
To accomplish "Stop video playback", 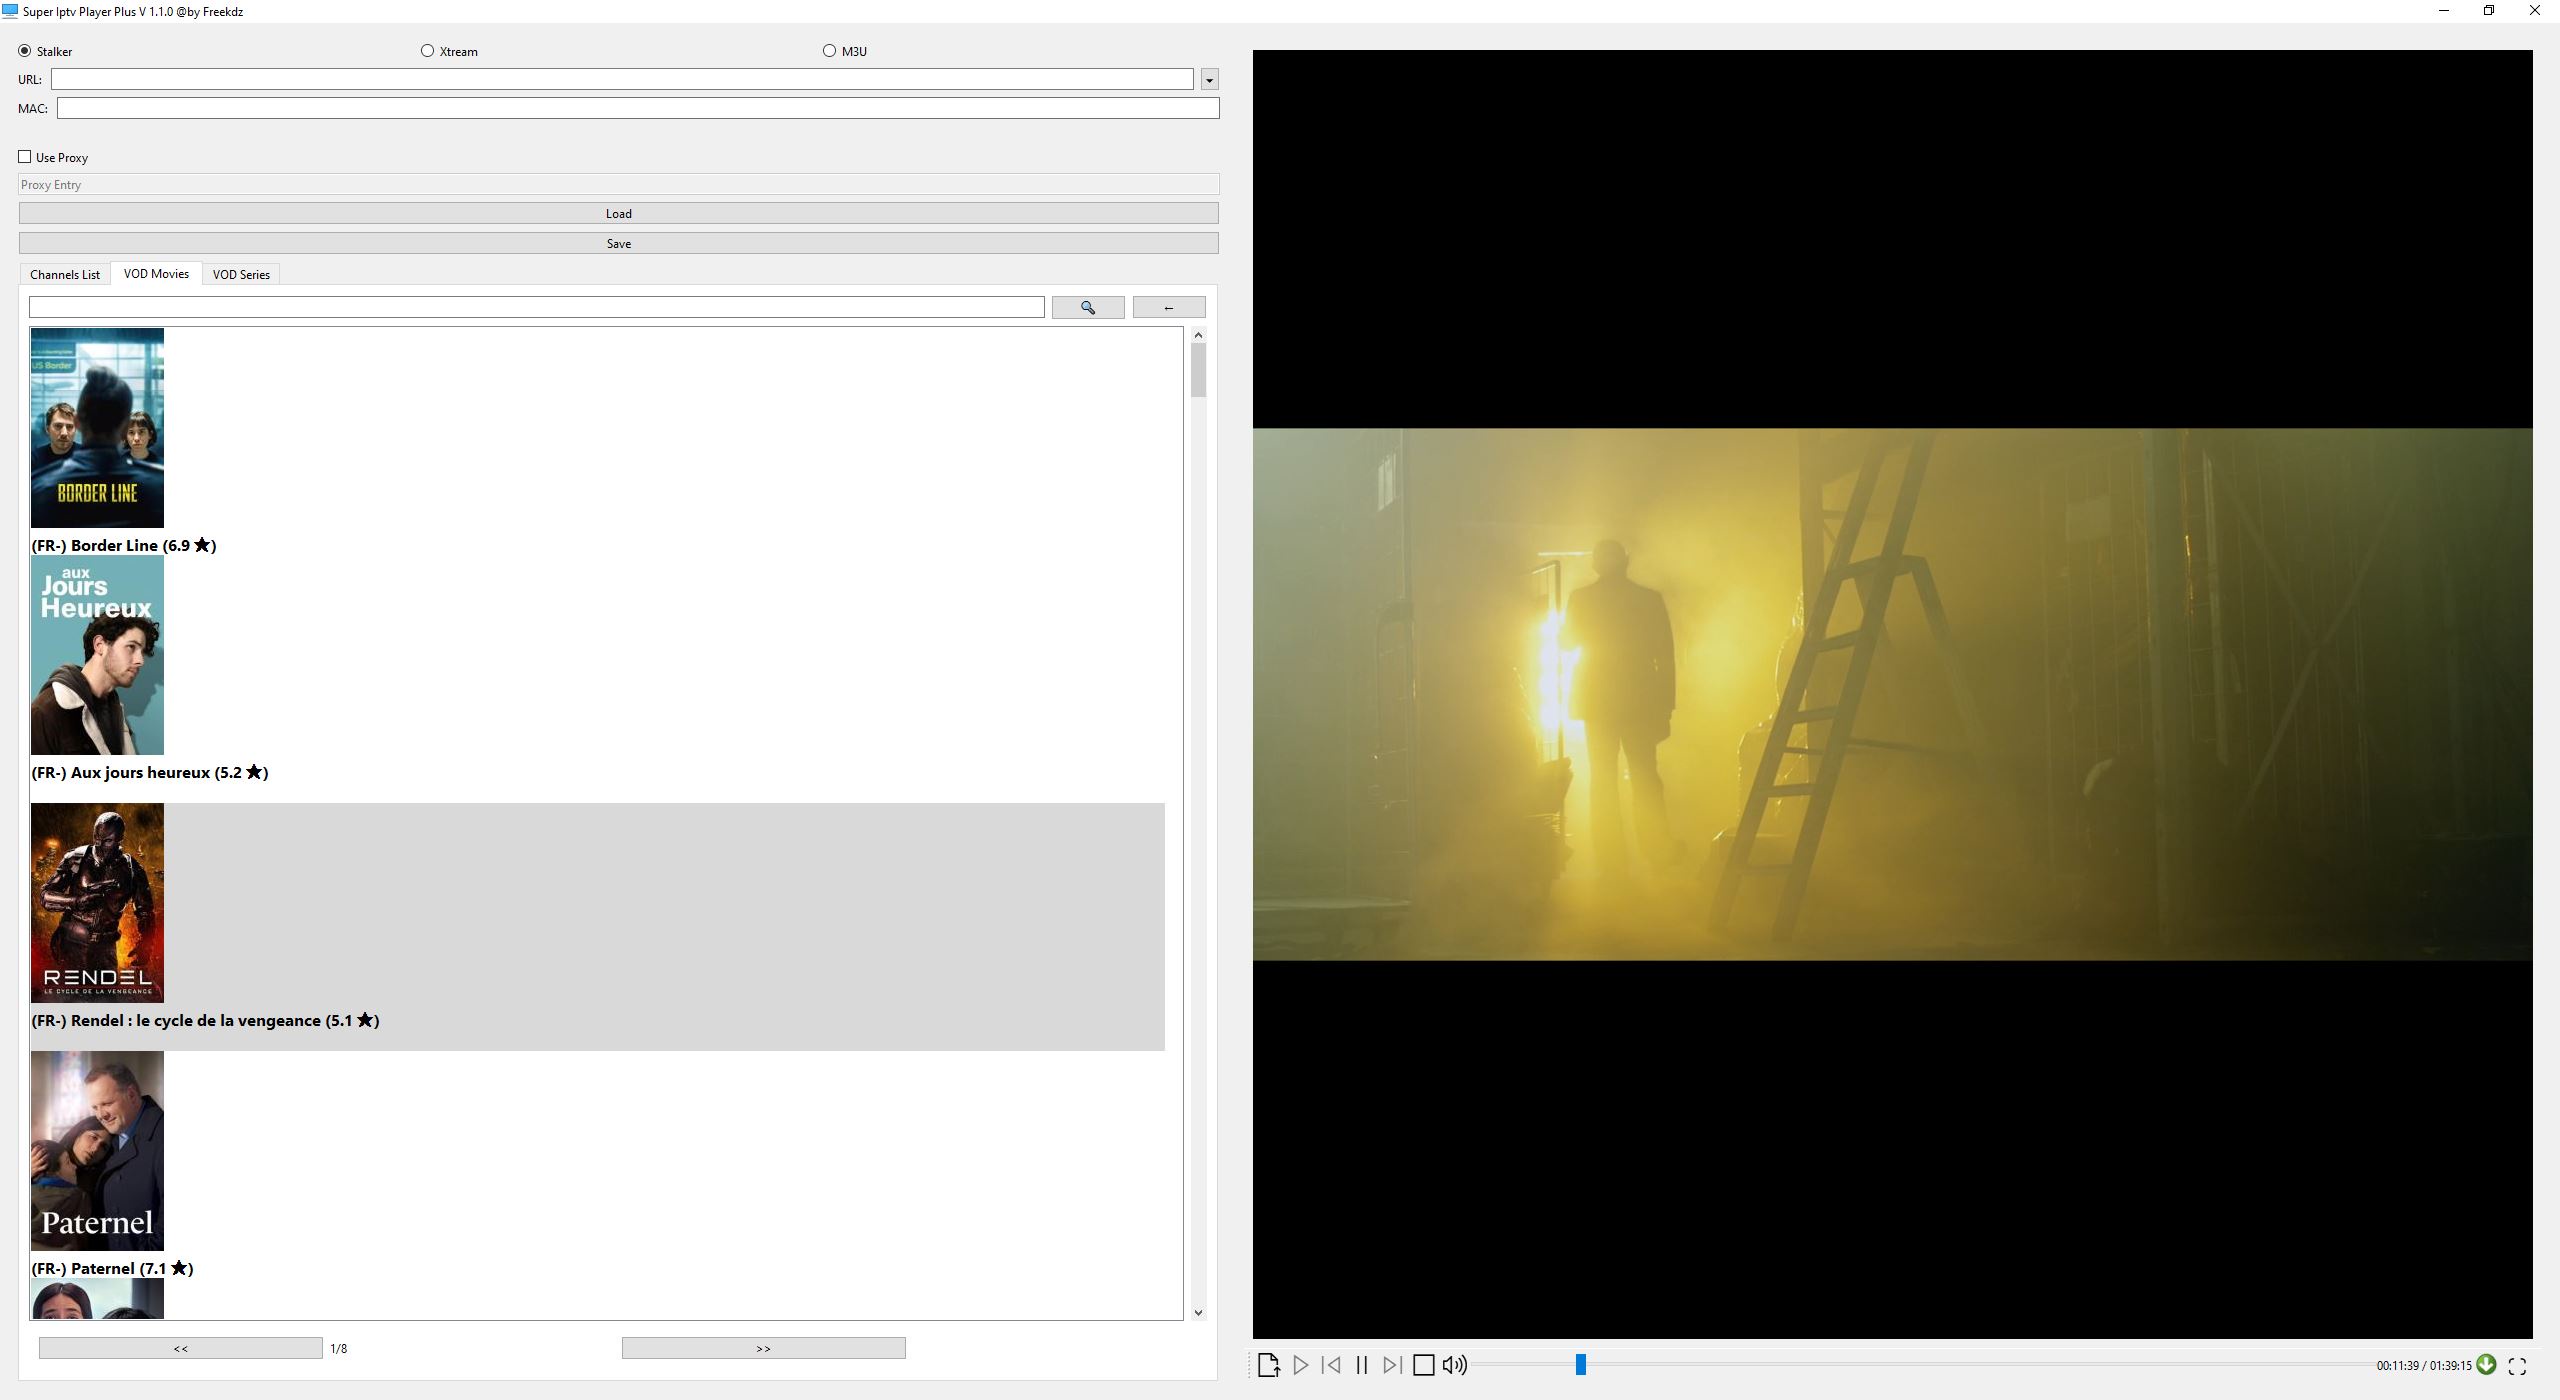I will click(x=1423, y=1365).
